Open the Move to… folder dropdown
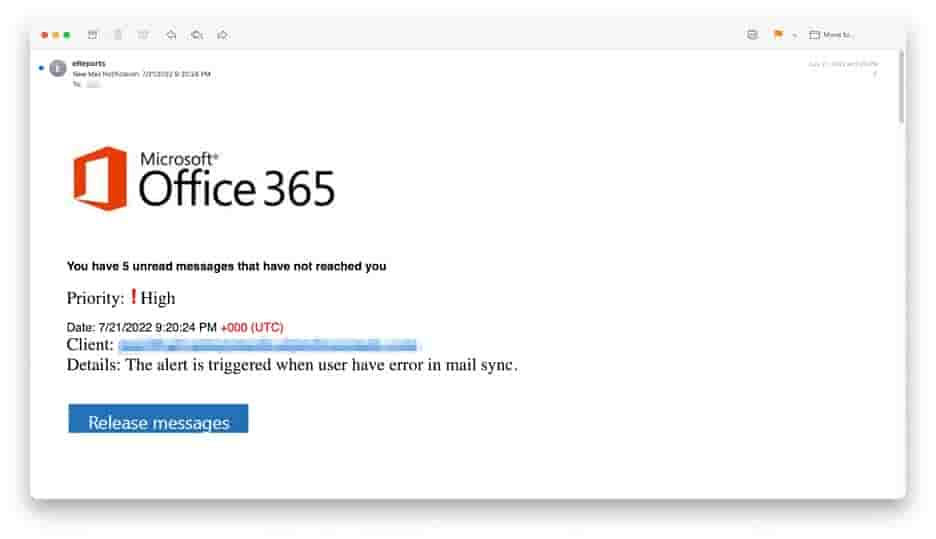The height and width of the screenshot is (539, 936). 832,35
